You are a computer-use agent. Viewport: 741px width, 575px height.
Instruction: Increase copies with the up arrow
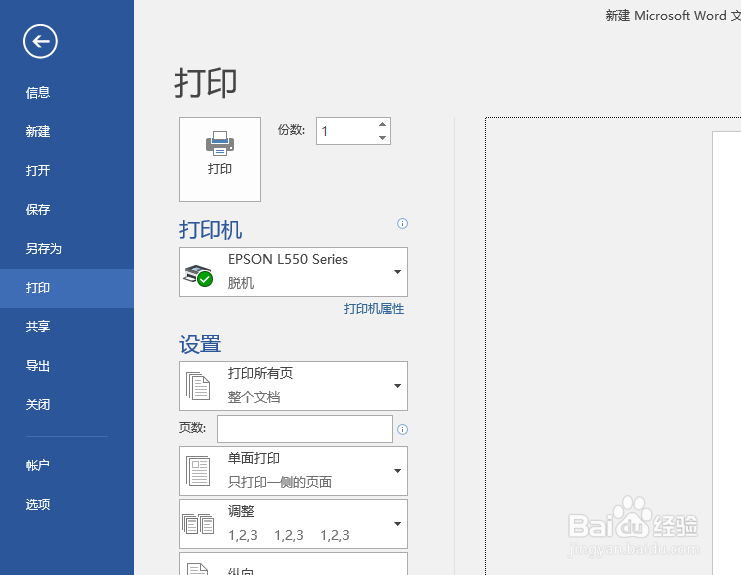(383, 124)
